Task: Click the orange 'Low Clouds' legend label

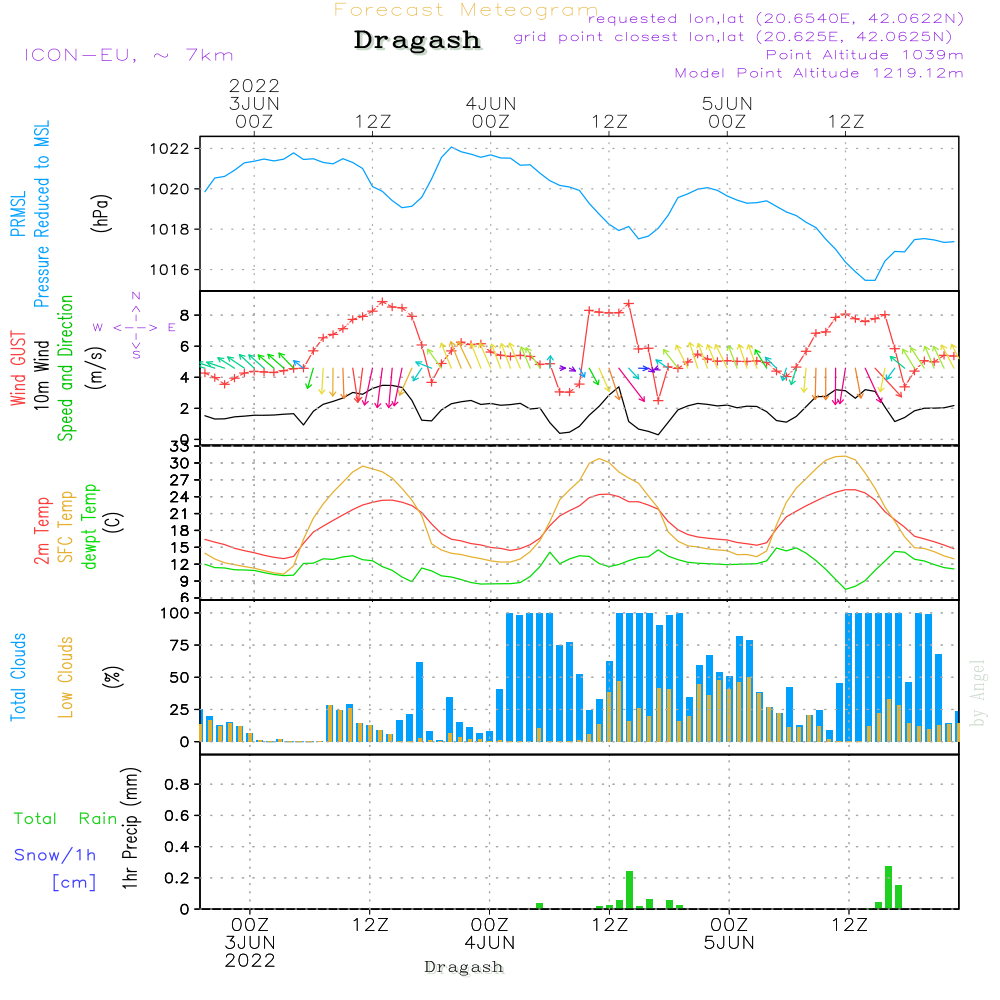Action: (65, 677)
